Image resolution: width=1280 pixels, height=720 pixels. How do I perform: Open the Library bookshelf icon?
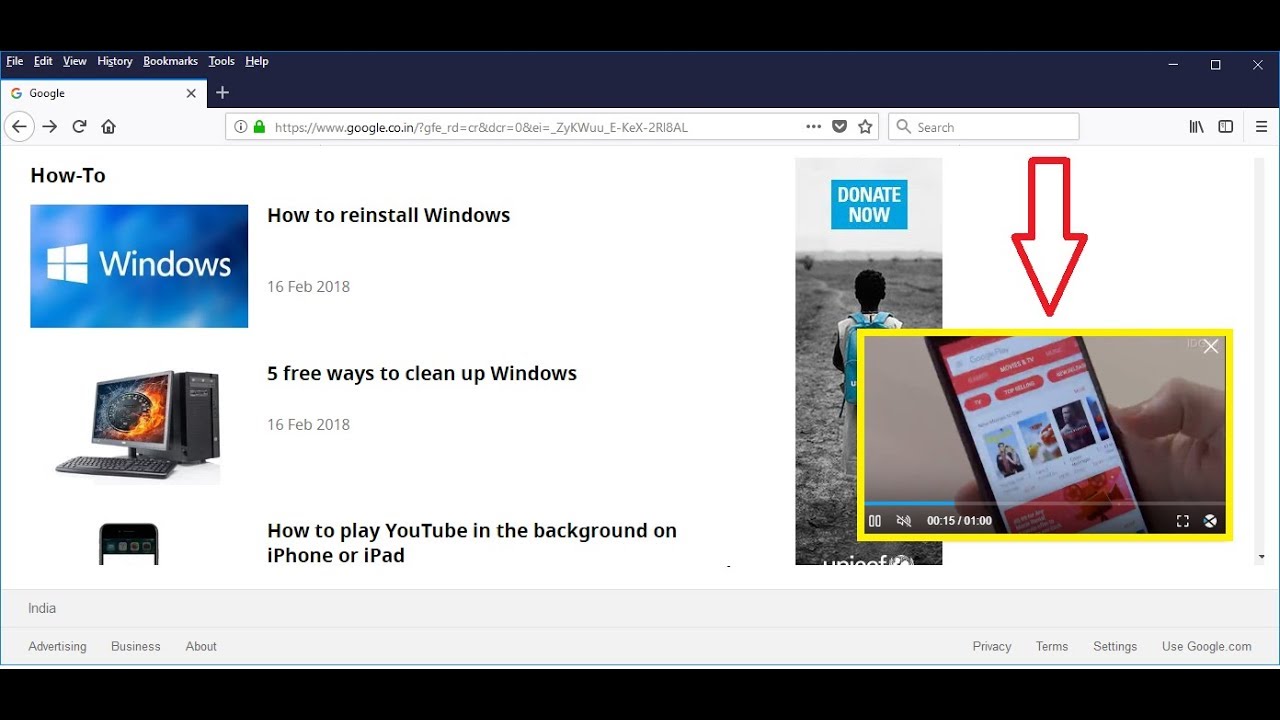click(1196, 127)
